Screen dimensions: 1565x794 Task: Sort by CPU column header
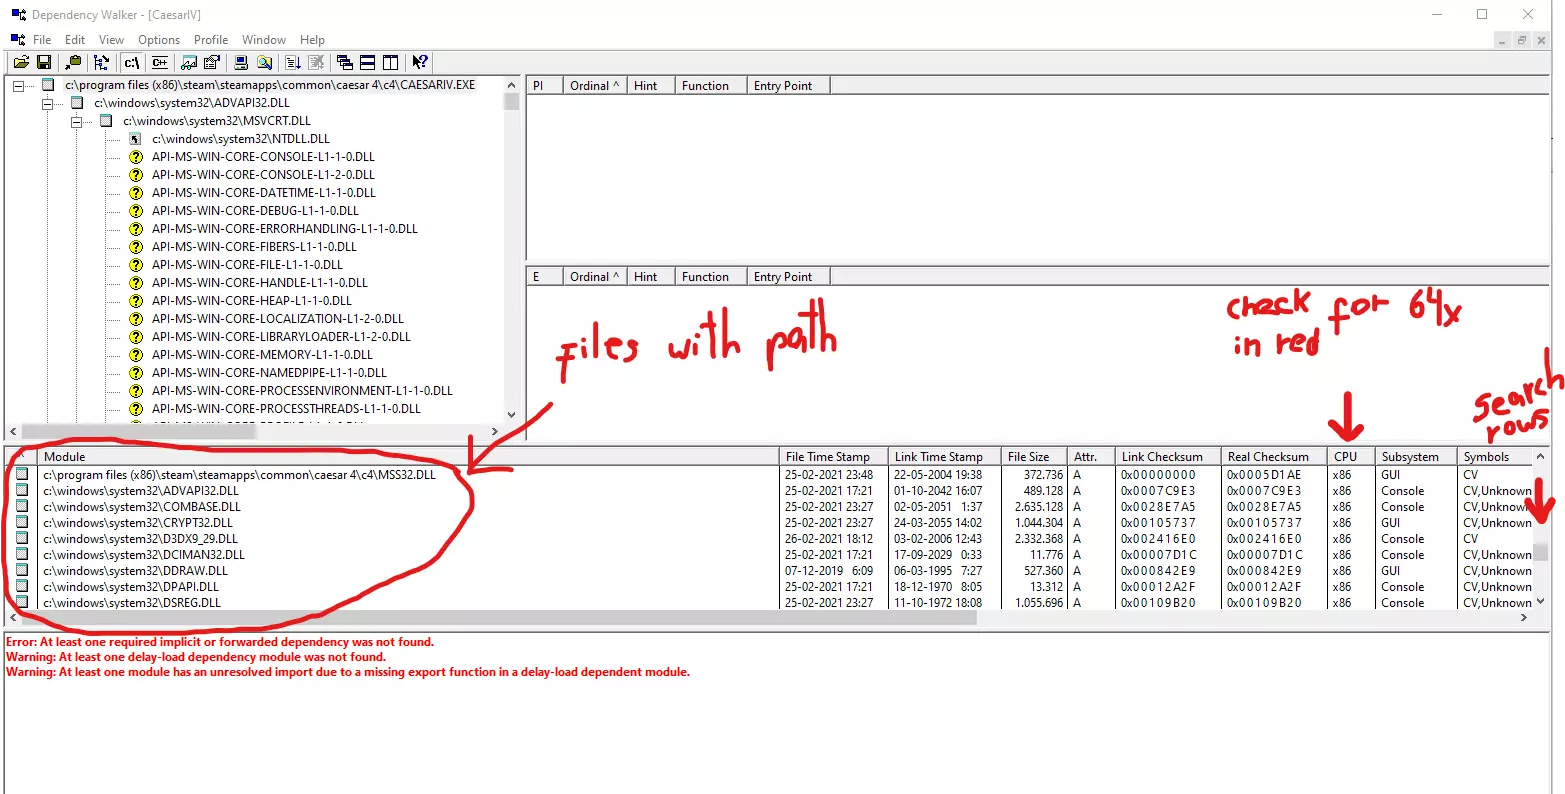coord(1352,457)
